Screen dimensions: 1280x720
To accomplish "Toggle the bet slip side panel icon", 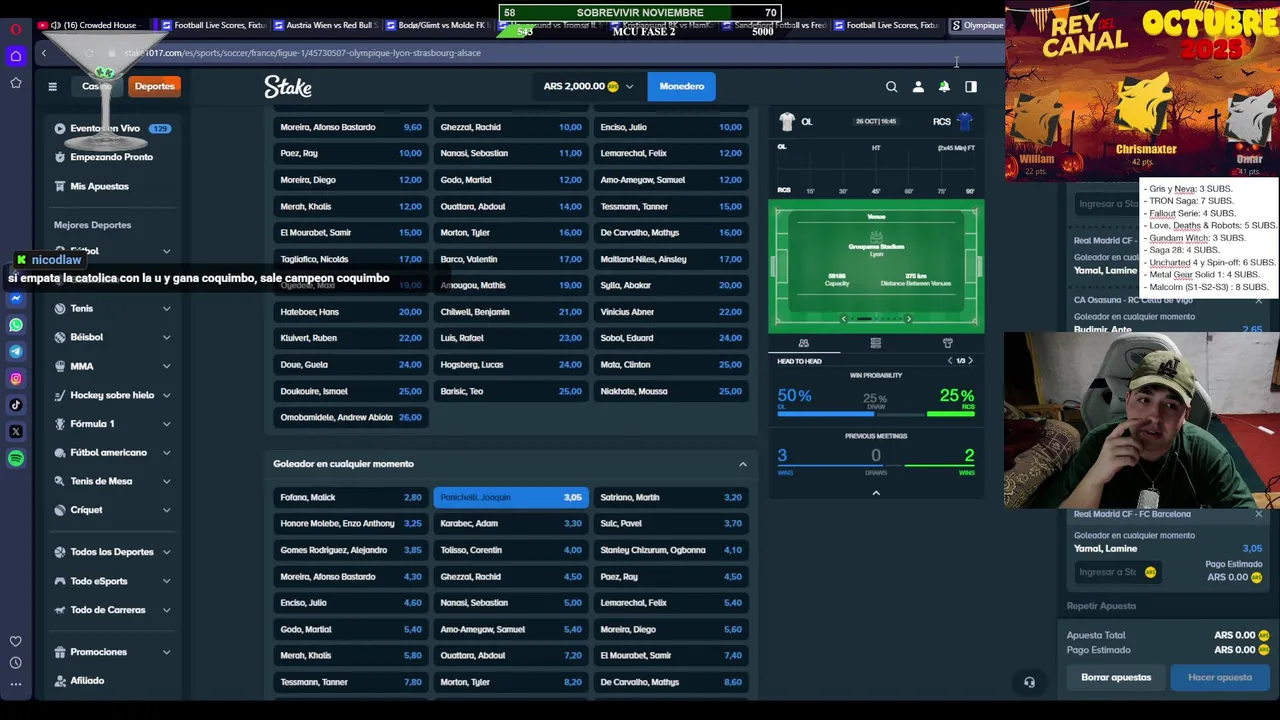I will (x=971, y=87).
